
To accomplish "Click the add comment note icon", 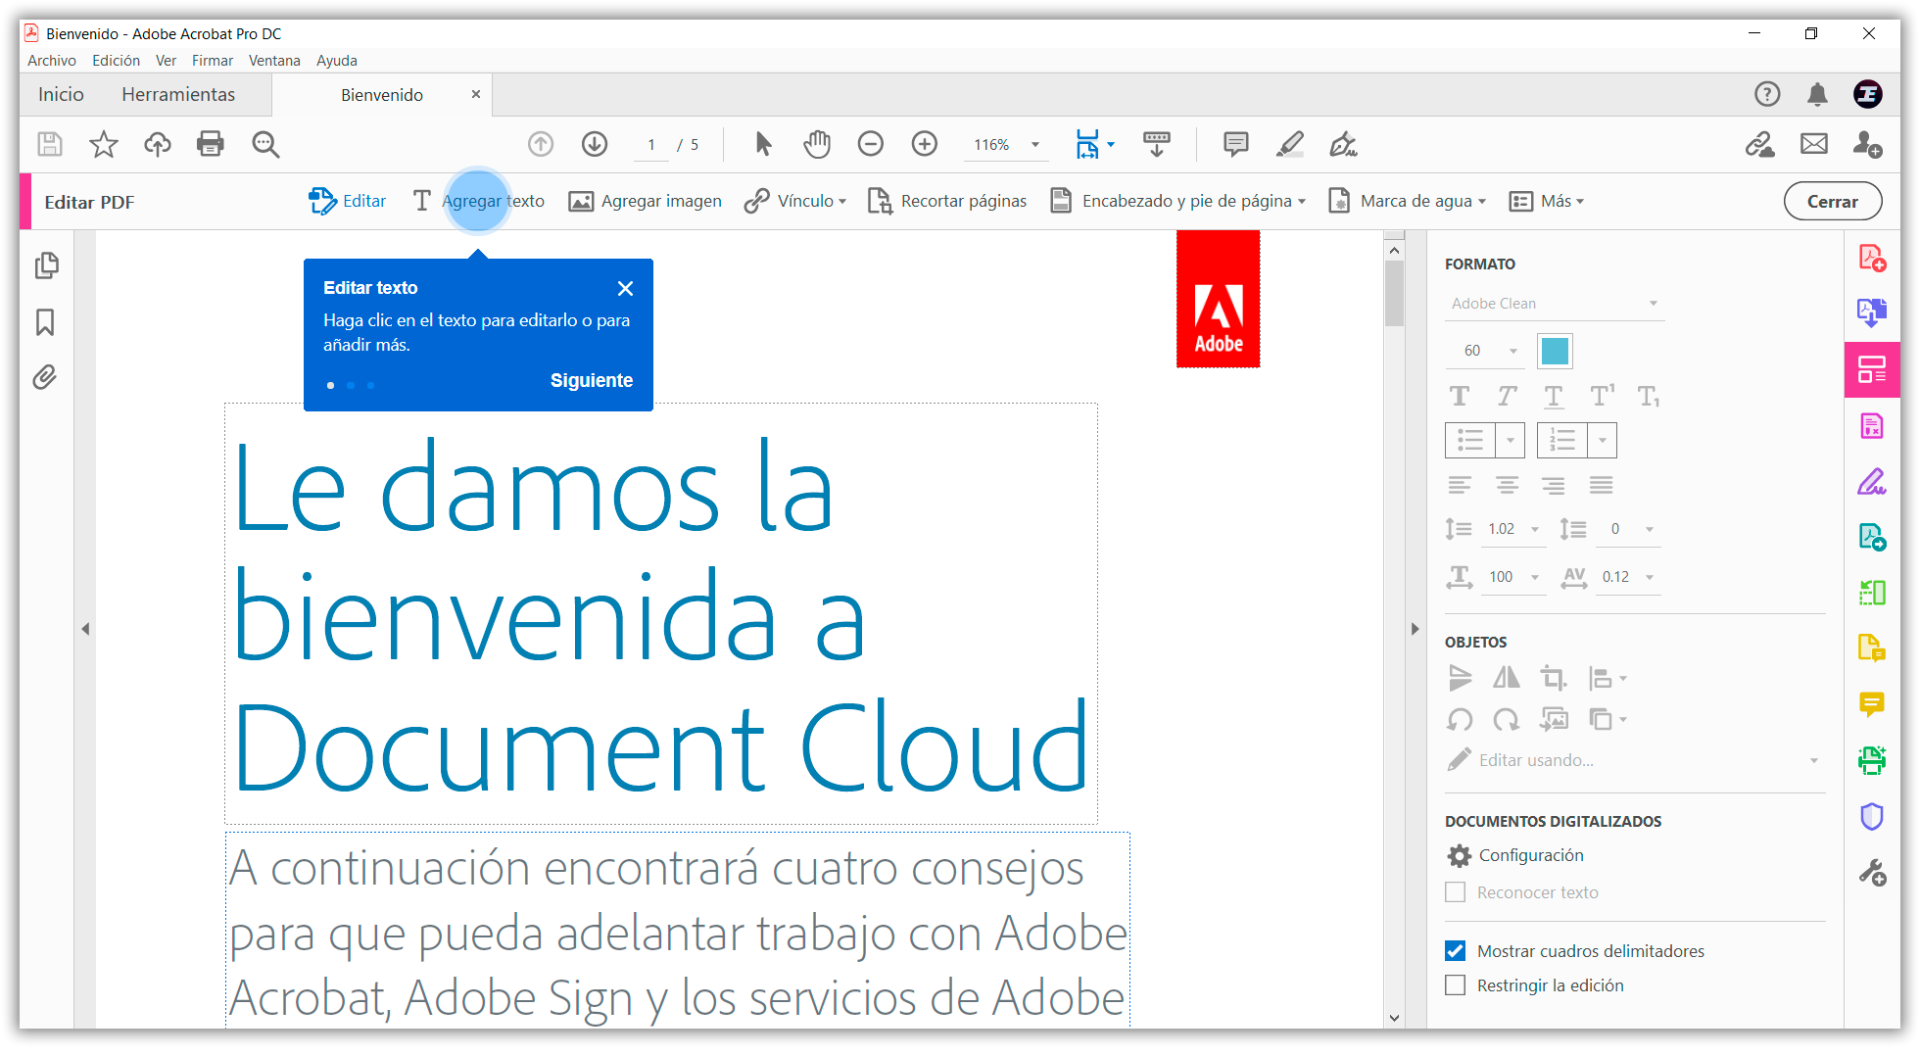I will coord(1235,144).
